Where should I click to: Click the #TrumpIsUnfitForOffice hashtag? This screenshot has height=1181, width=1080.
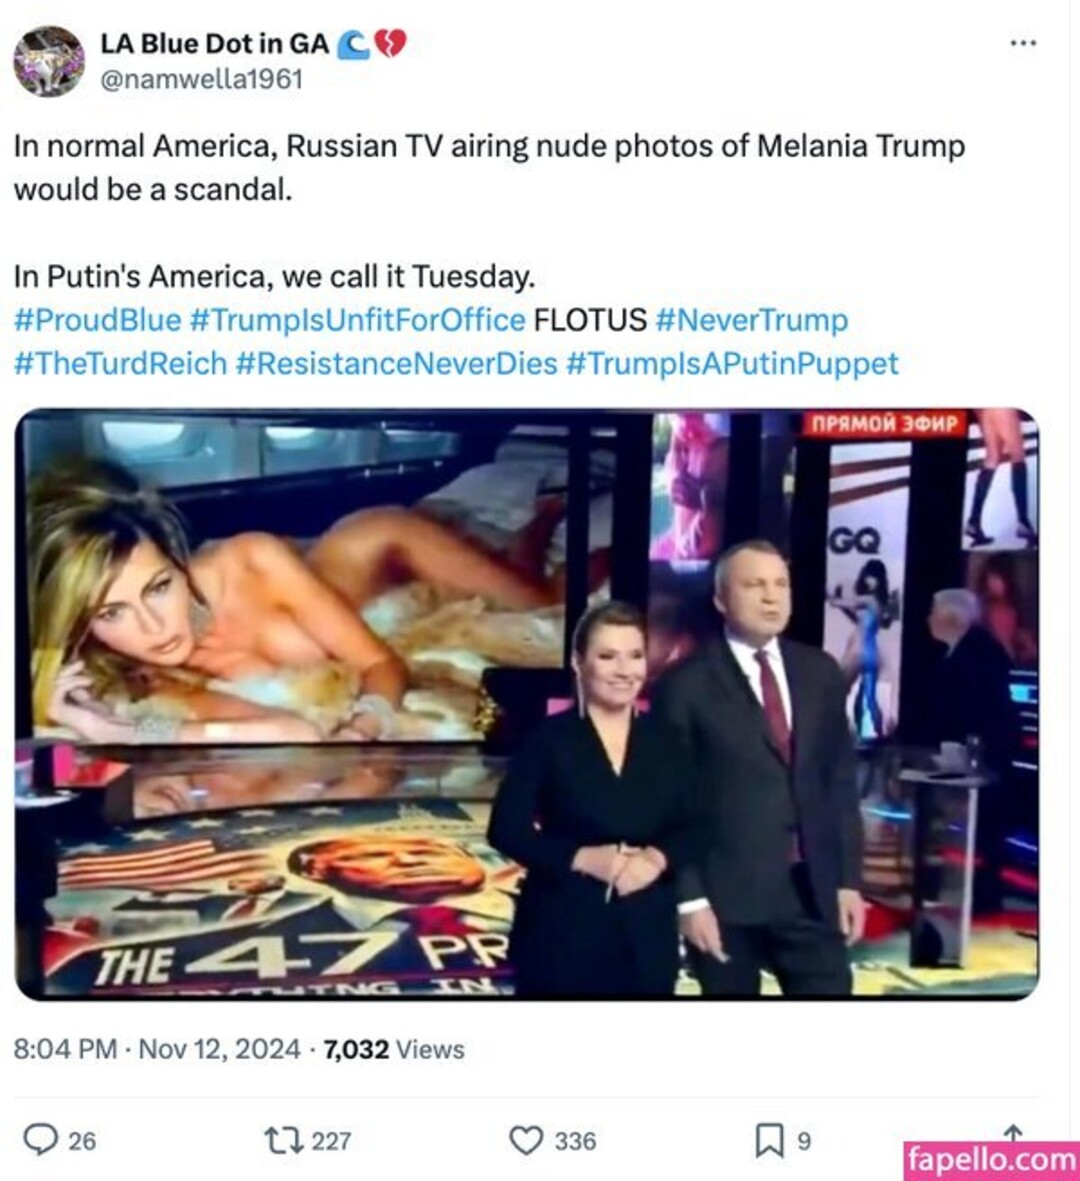point(357,320)
